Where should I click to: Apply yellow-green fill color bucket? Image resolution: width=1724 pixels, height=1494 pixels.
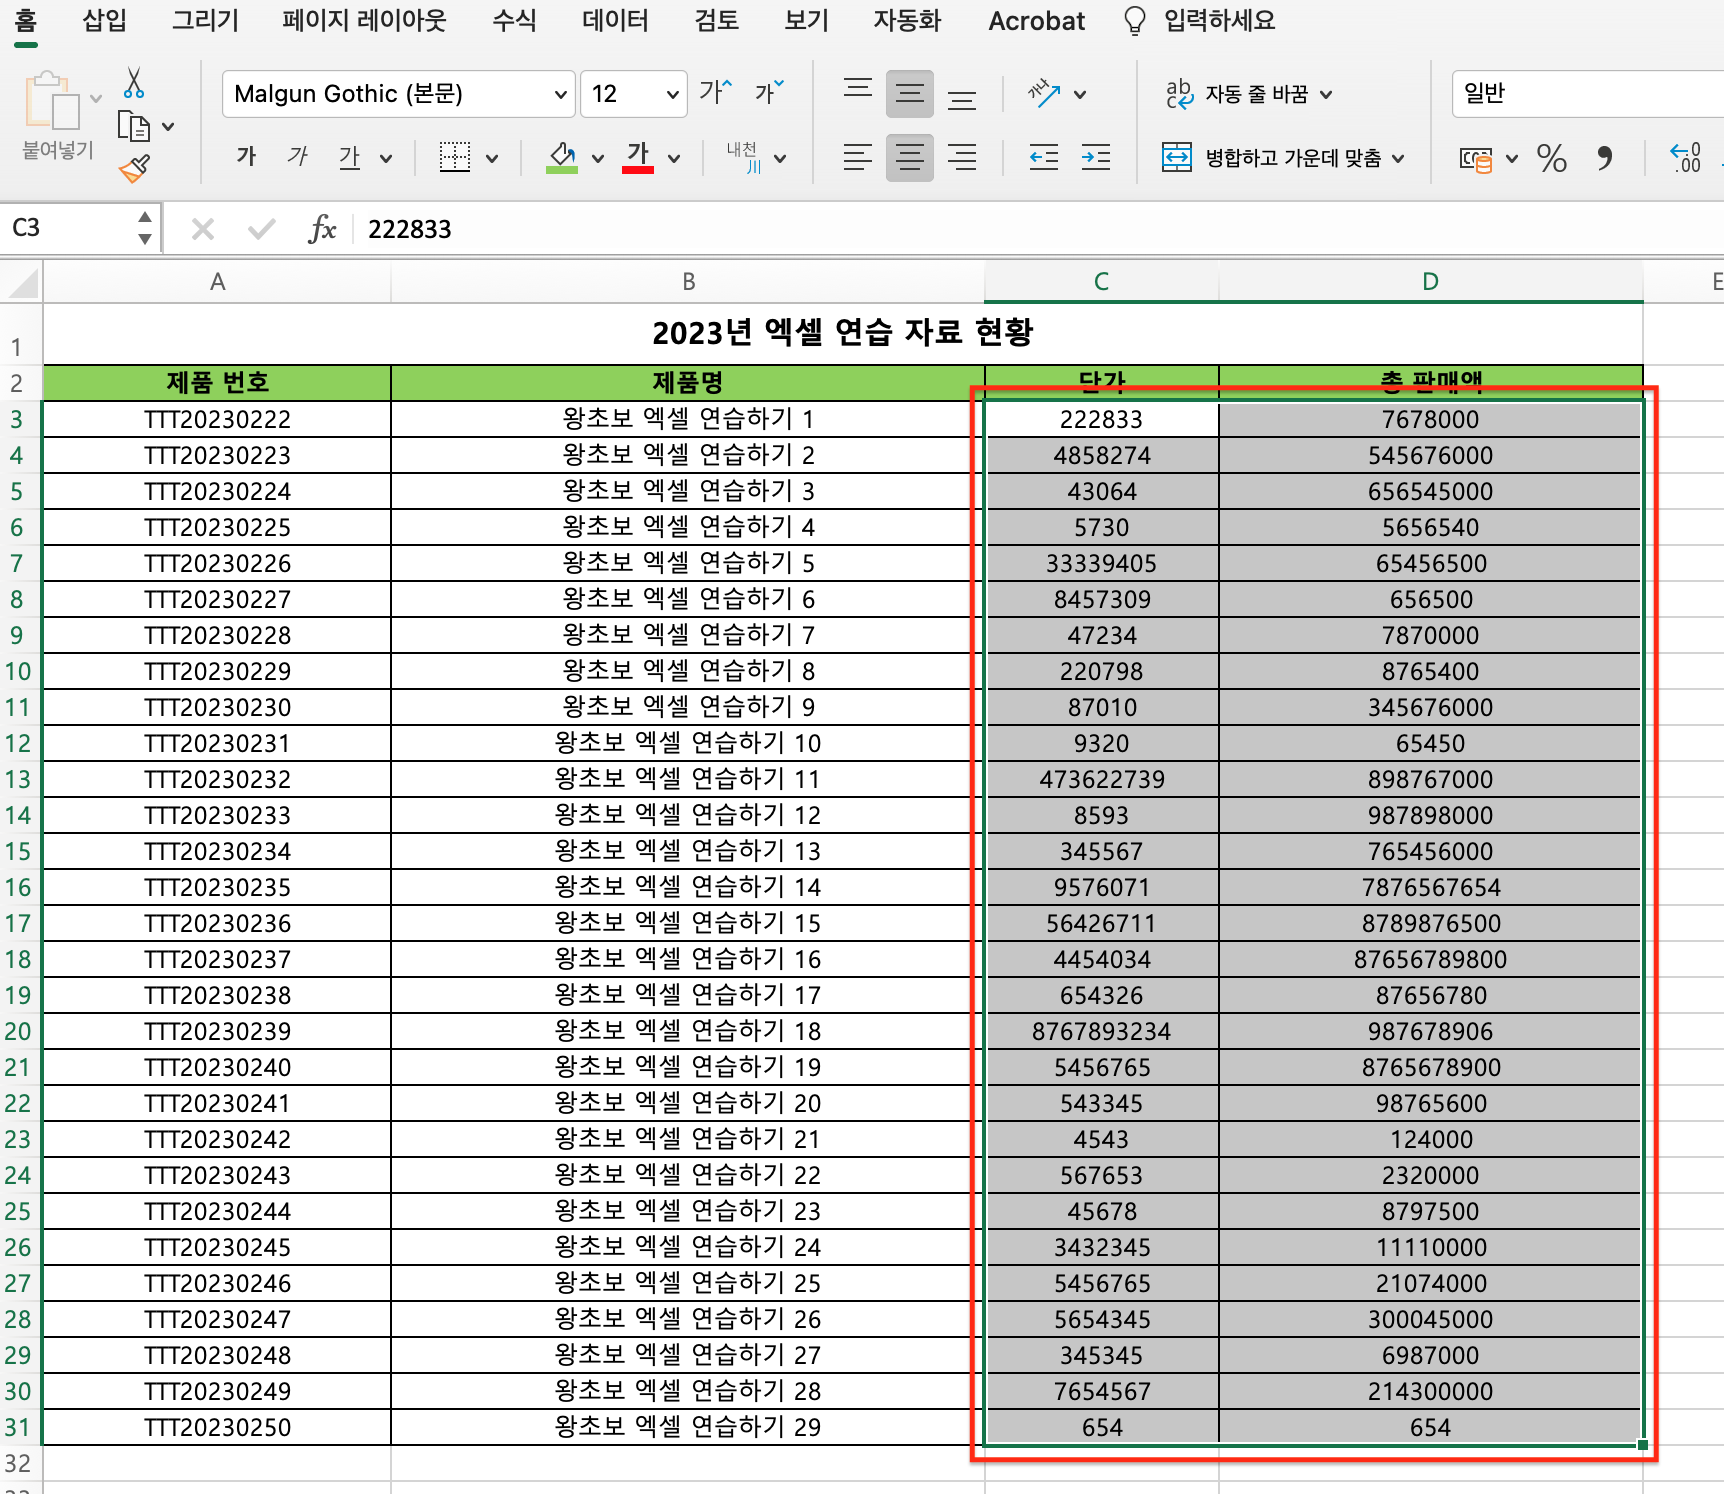tap(563, 157)
